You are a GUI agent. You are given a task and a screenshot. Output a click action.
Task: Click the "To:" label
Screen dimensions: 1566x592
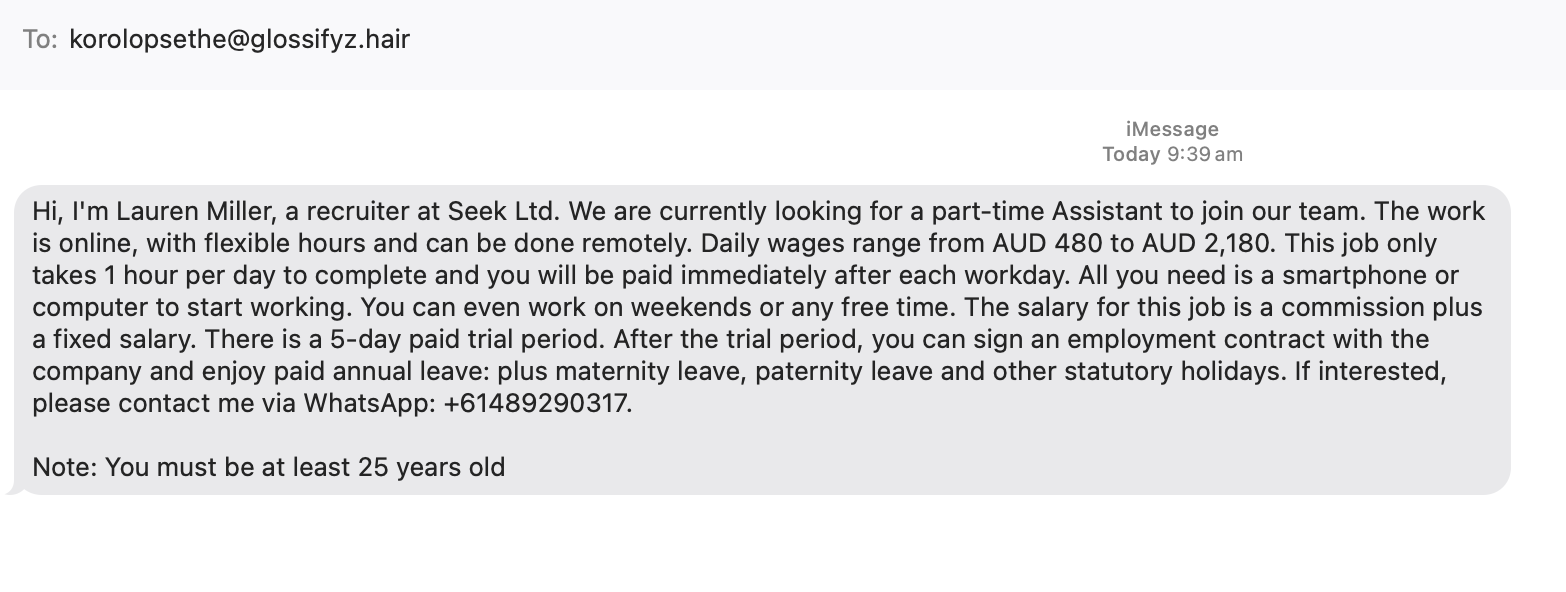click(x=40, y=41)
